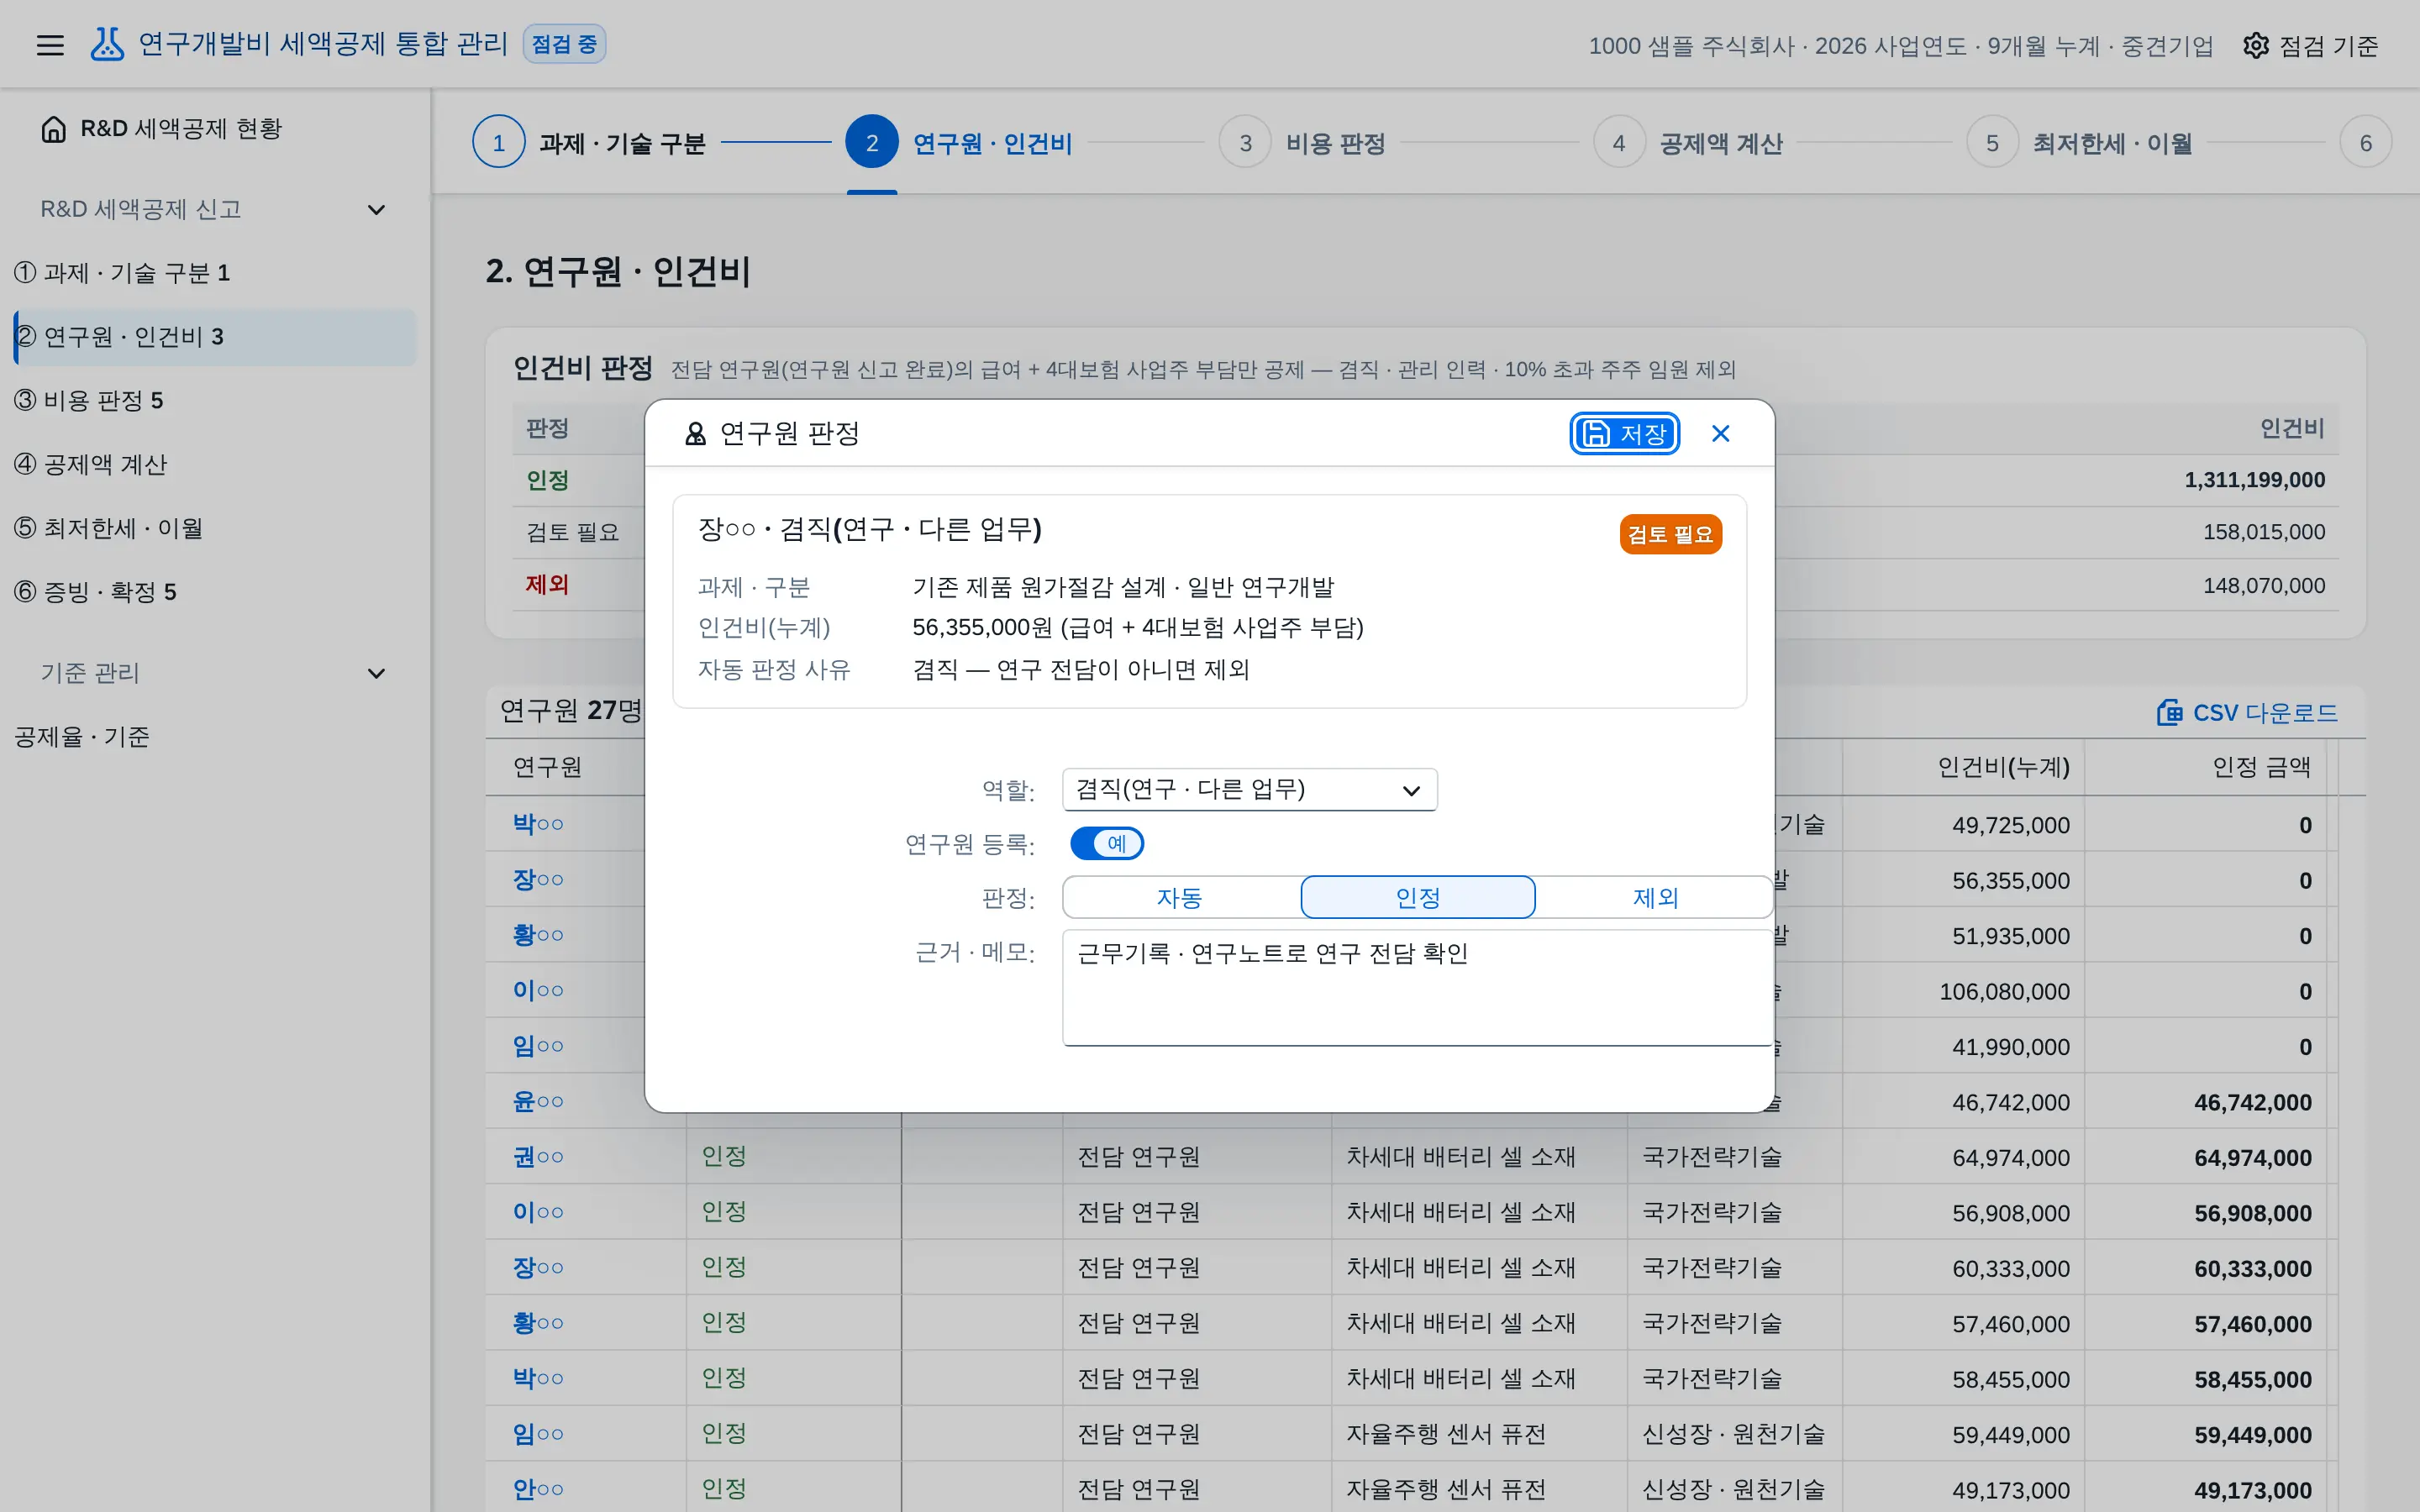Click the home icon beside R&D 세액공제 현황
2420x1512 pixels.
point(53,129)
